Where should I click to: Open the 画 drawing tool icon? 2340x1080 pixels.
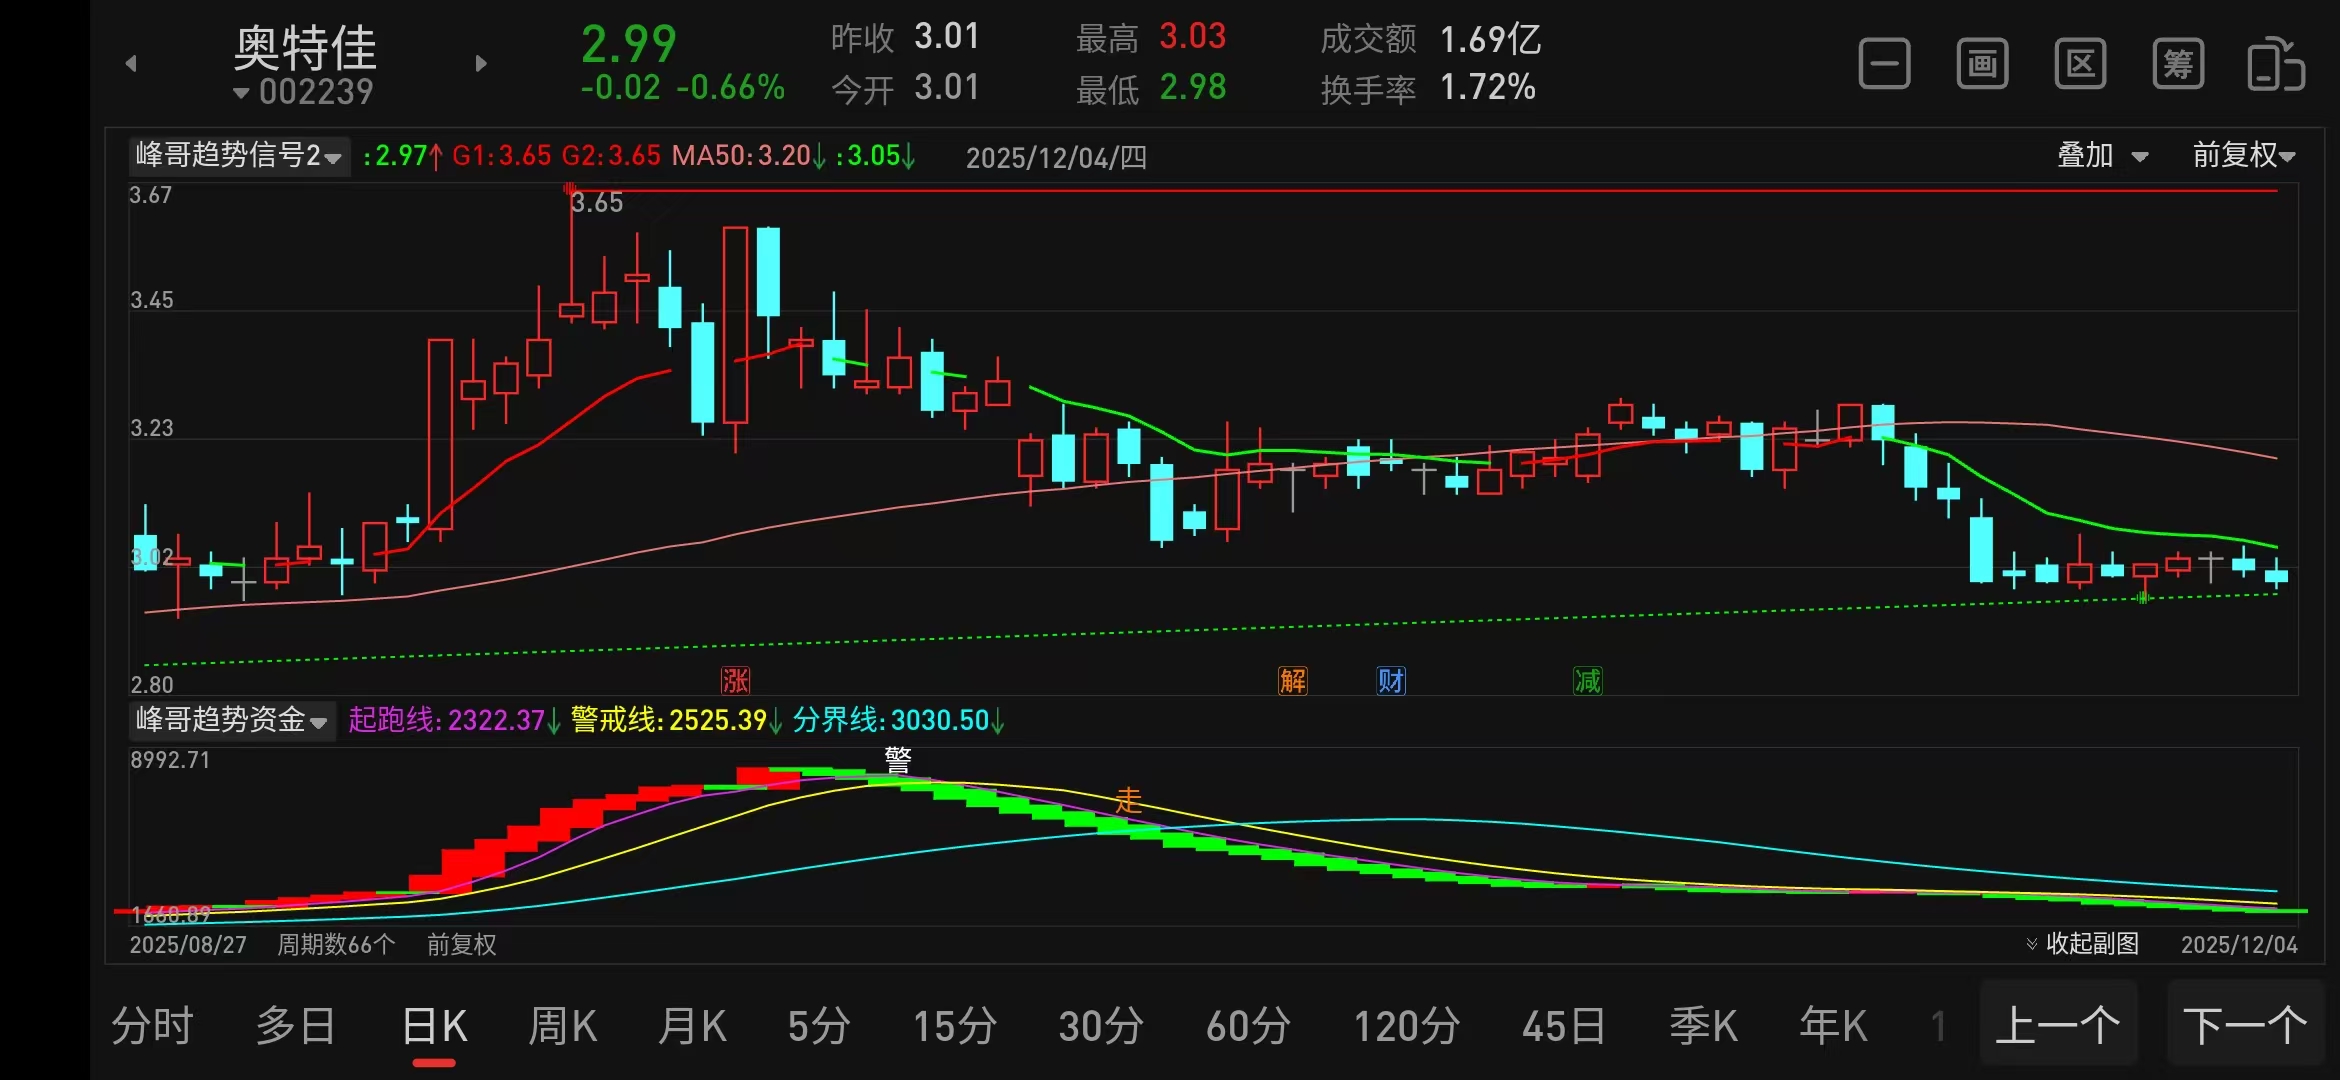(1982, 65)
